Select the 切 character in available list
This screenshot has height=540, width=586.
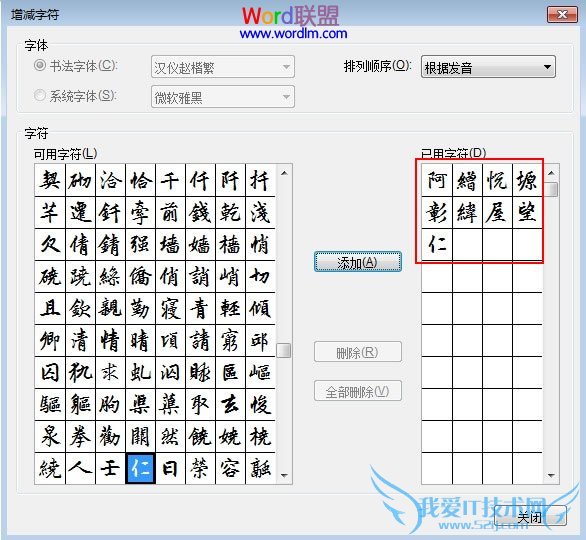tap(260, 277)
